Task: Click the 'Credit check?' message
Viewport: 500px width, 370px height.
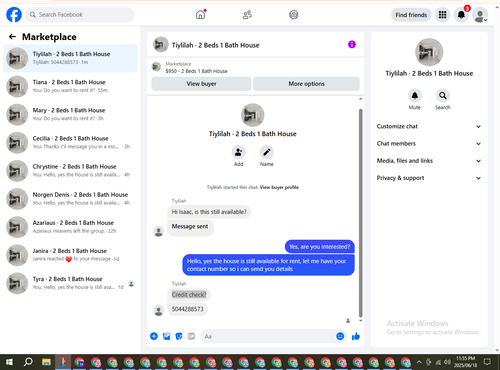Action: [189, 295]
